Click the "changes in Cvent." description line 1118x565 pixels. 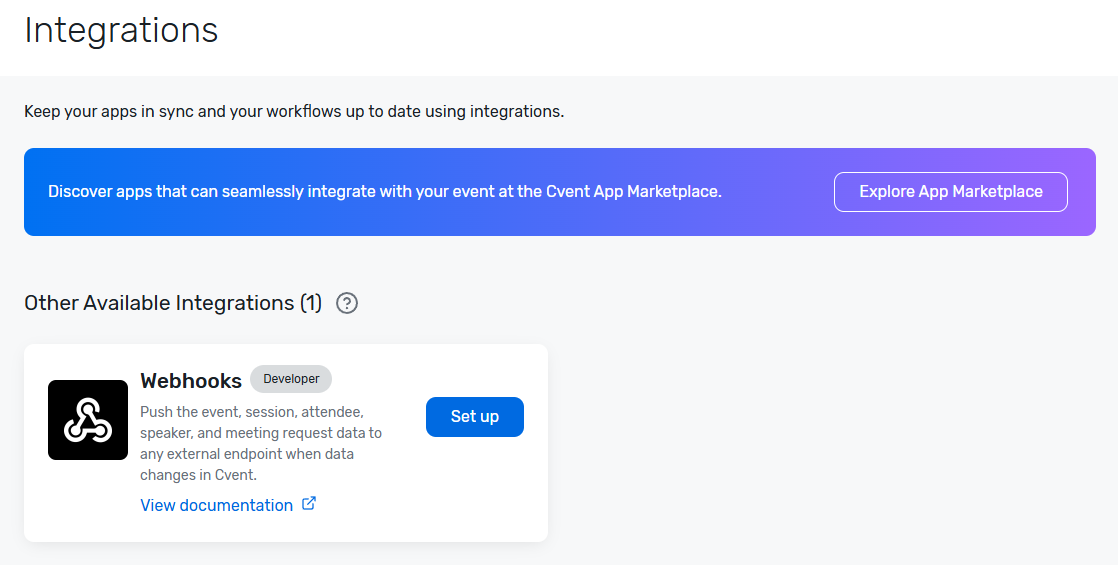[x=198, y=474]
